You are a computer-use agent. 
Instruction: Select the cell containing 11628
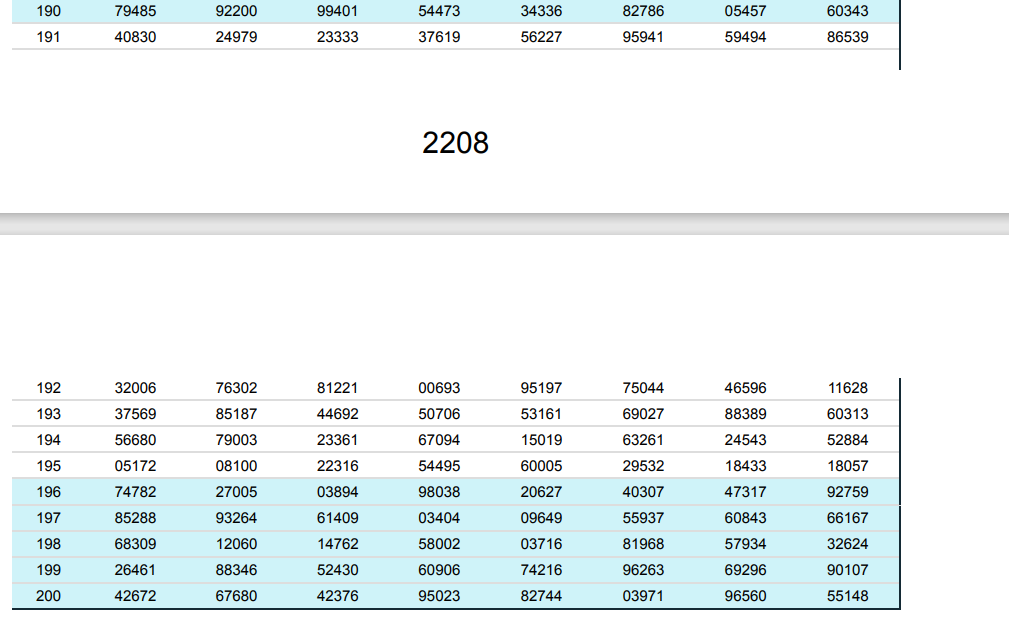point(845,388)
